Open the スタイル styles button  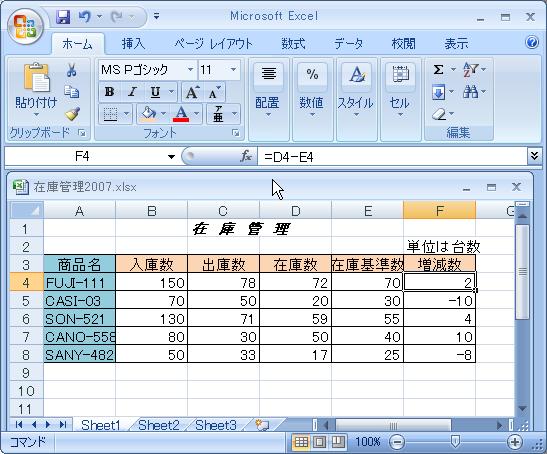point(355,91)
